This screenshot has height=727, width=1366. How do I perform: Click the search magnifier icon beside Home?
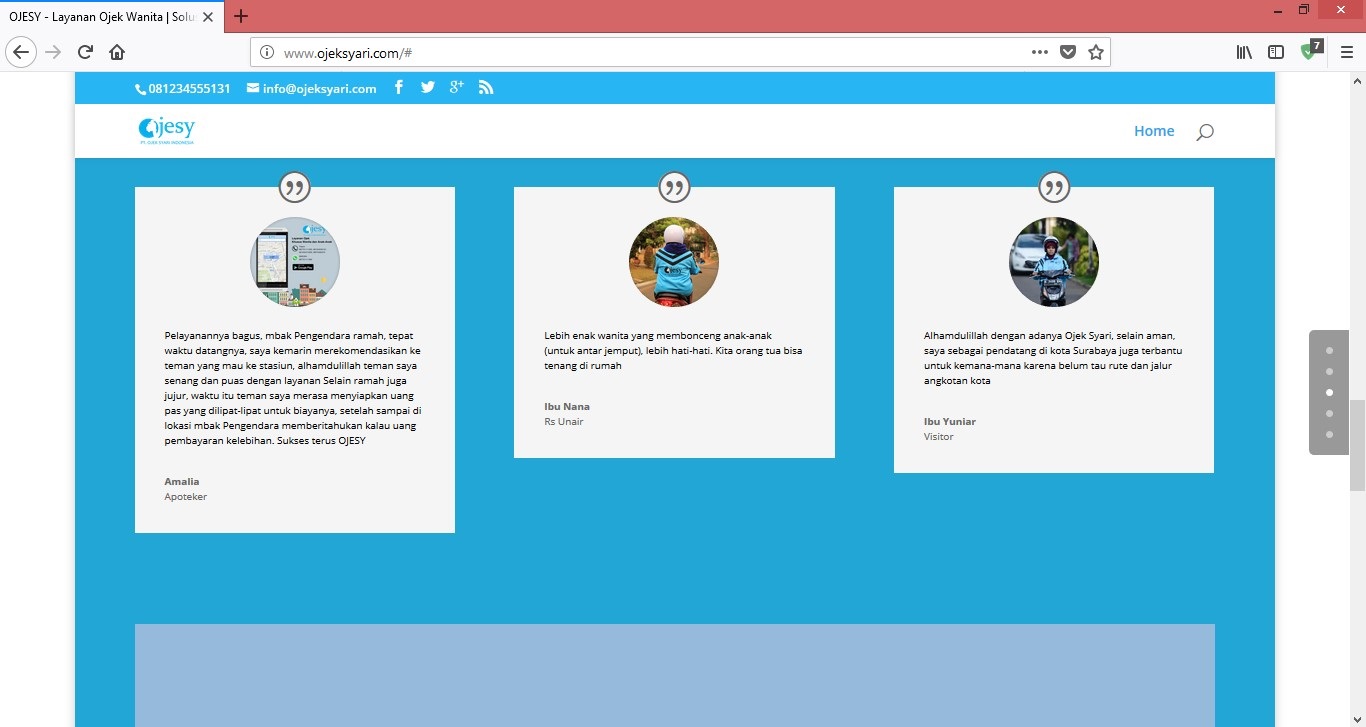click(1205, 132)
